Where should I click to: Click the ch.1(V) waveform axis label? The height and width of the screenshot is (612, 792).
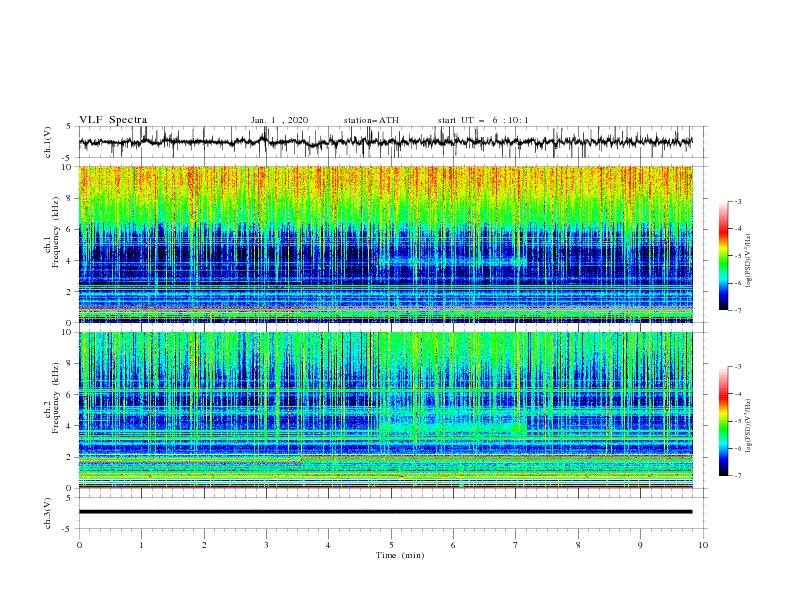click(48, 142)
